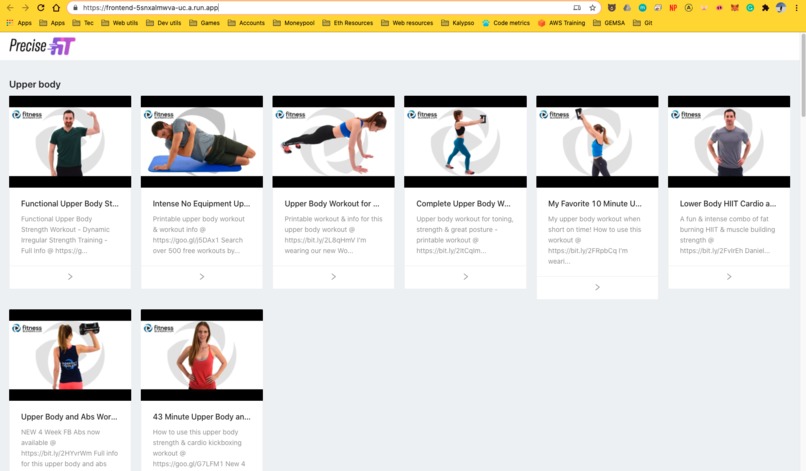This screenshot has width=806, height=471.
Task: Open the Tec bookmark folder
Action: click(x=83, y=23)
